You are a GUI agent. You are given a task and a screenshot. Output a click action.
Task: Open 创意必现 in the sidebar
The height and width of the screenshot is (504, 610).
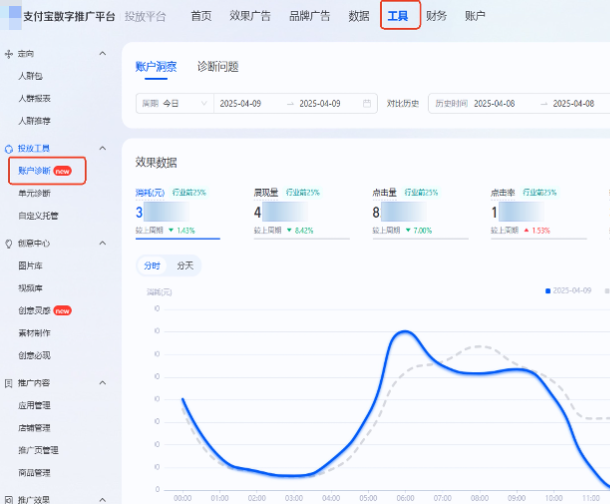(35, 355)
